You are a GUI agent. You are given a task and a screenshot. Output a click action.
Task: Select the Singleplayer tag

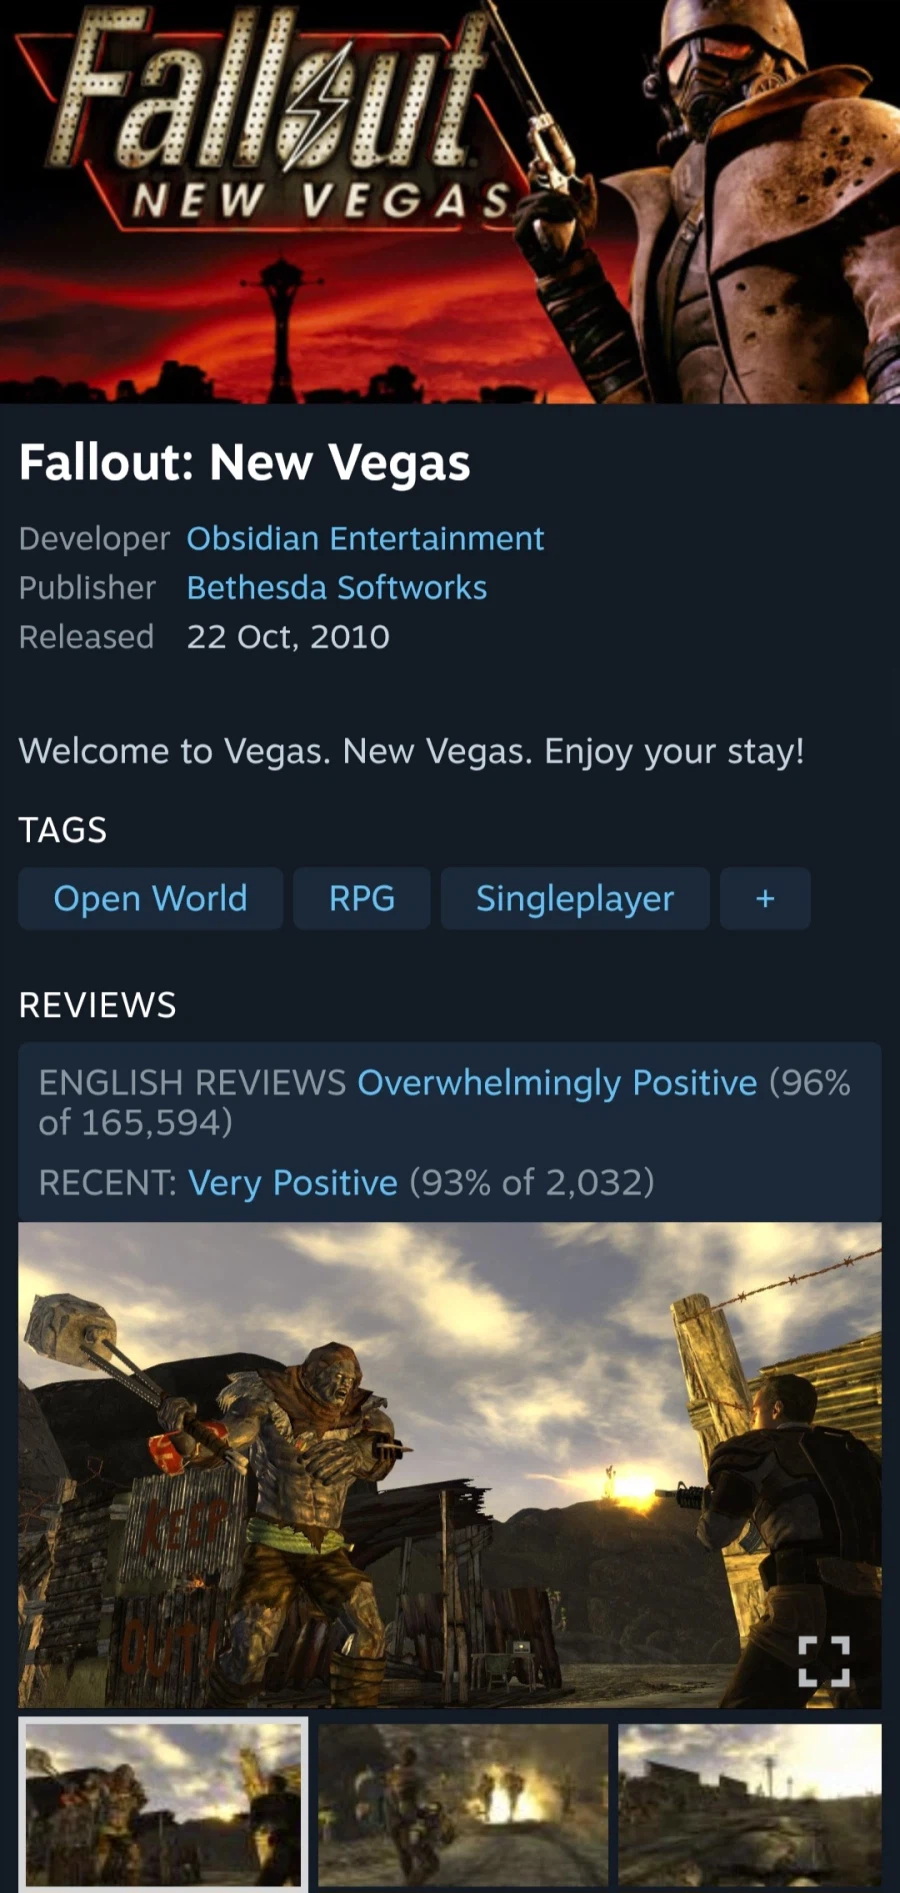coord(575,898)
